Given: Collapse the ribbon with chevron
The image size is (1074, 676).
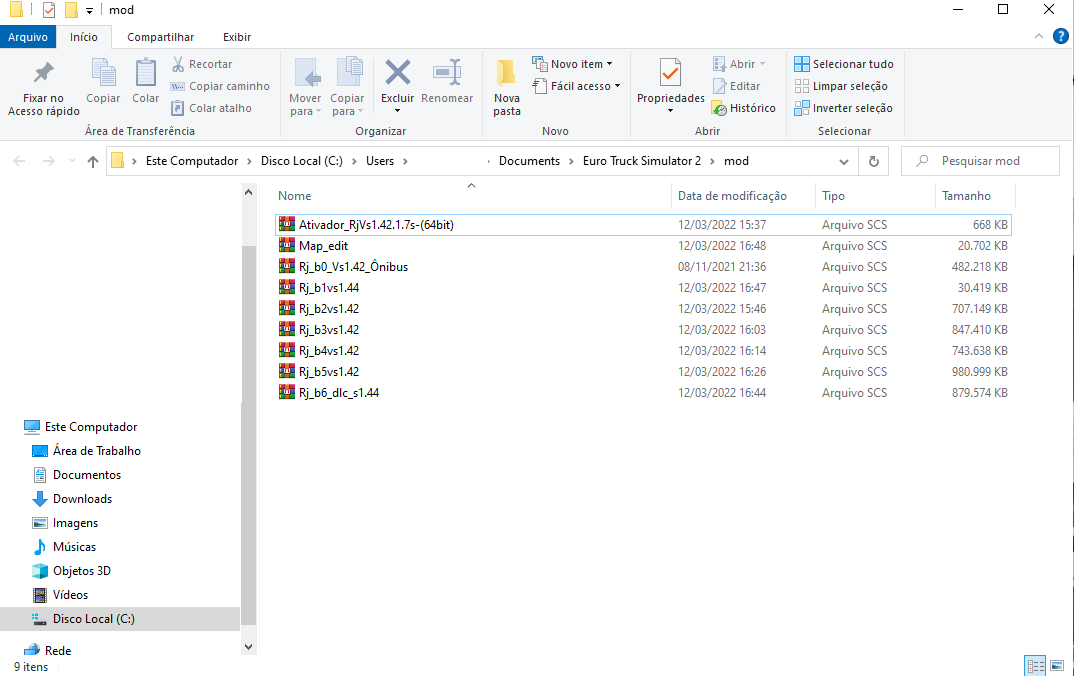Looking at the screenshot, I should click(x=1038, y=36).
